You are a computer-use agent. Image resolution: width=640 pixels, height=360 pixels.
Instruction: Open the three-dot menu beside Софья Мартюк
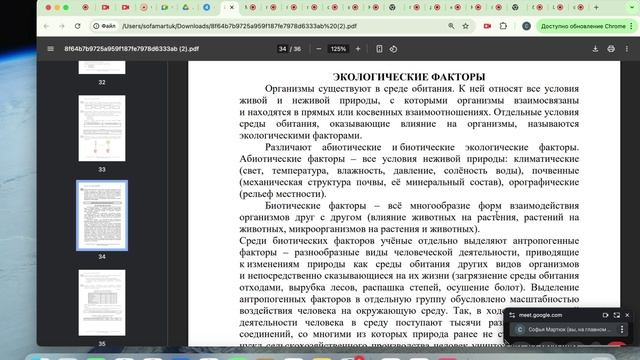coord(622,329)
